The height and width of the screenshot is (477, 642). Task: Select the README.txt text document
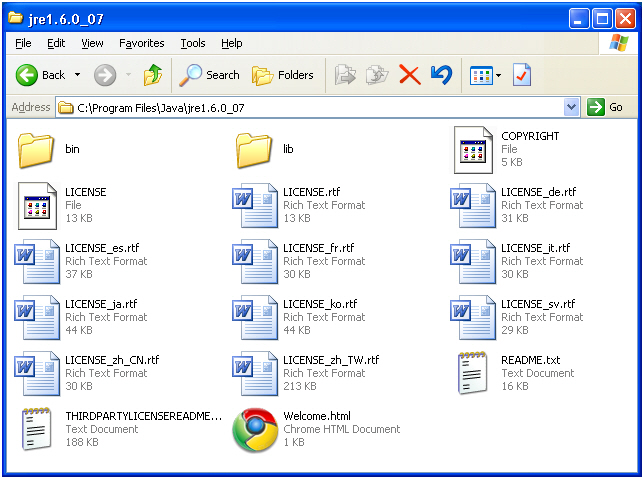(472, 373)
